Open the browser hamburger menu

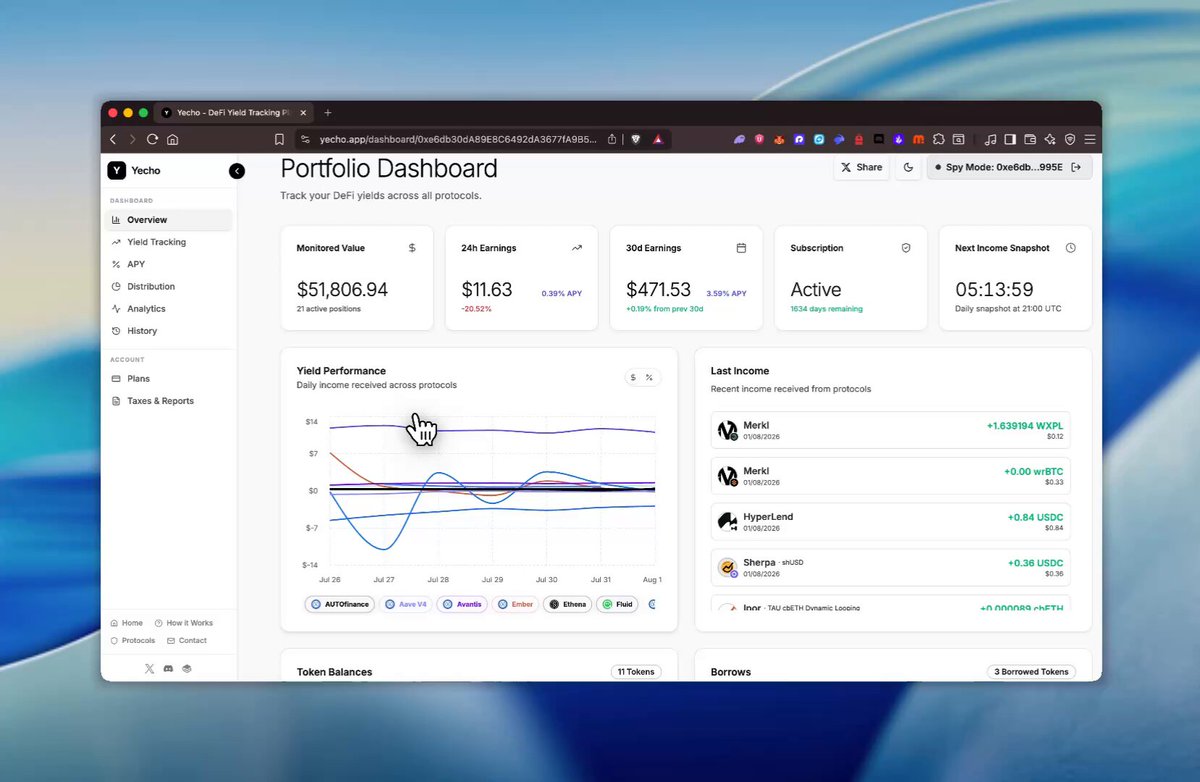click(1090, 139)
